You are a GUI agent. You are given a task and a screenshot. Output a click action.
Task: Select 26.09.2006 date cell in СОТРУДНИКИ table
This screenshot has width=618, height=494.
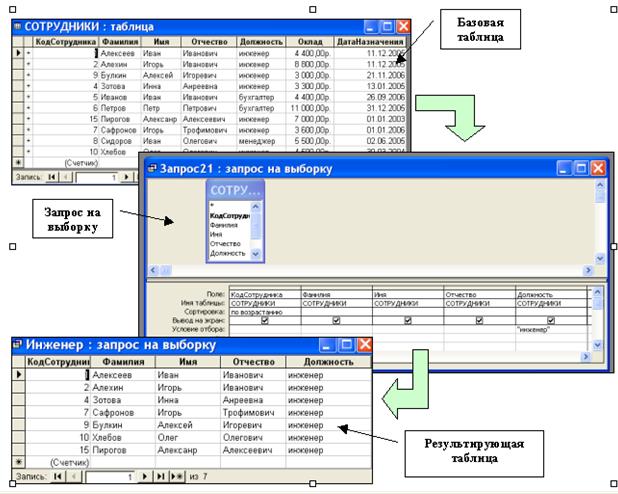[x=370, y=97]
